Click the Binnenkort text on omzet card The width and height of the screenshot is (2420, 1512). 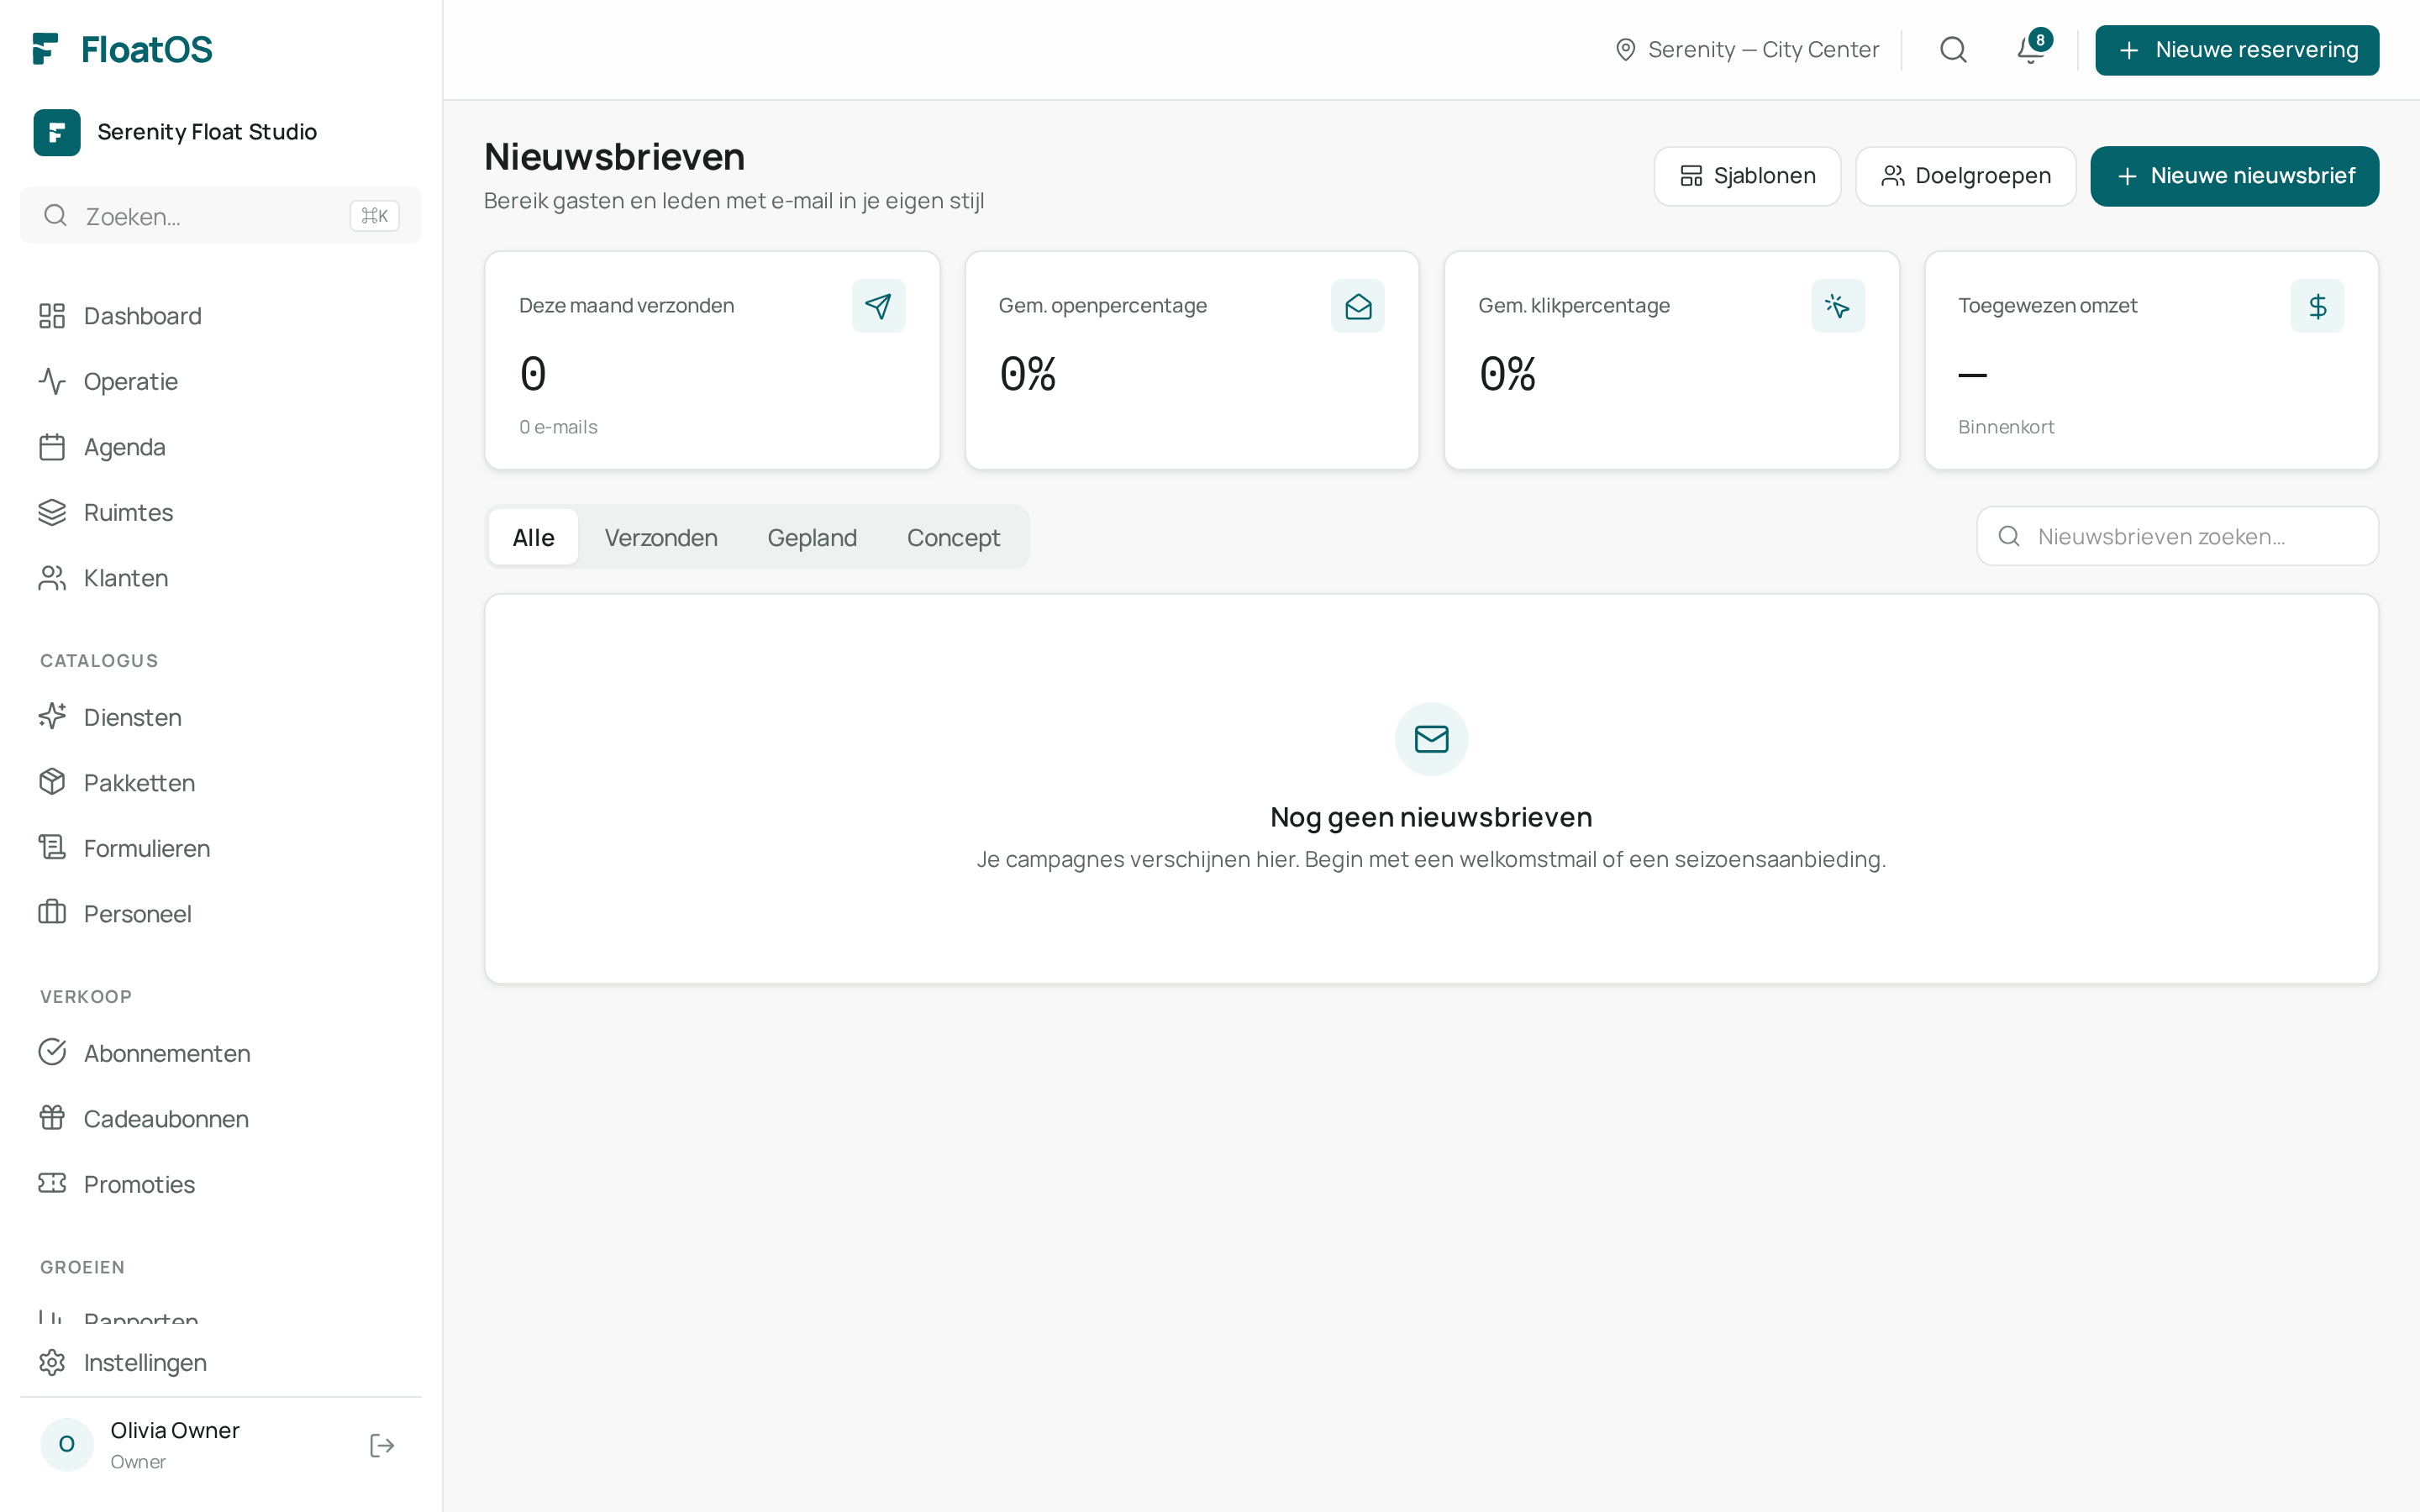(2006, 427)
